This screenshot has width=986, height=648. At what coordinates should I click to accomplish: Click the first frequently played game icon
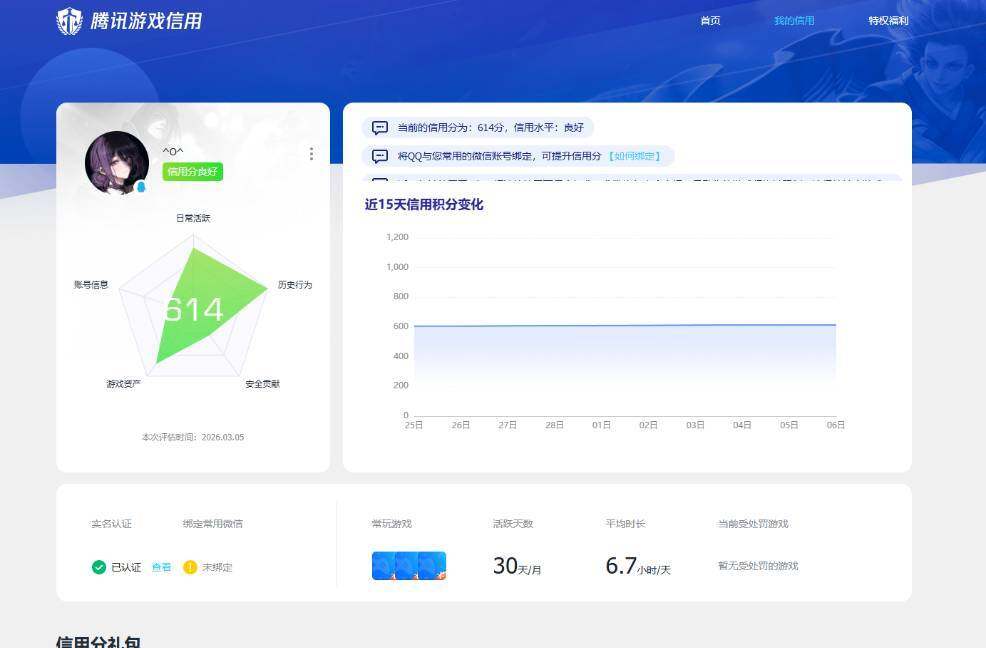tap(384, 566)
